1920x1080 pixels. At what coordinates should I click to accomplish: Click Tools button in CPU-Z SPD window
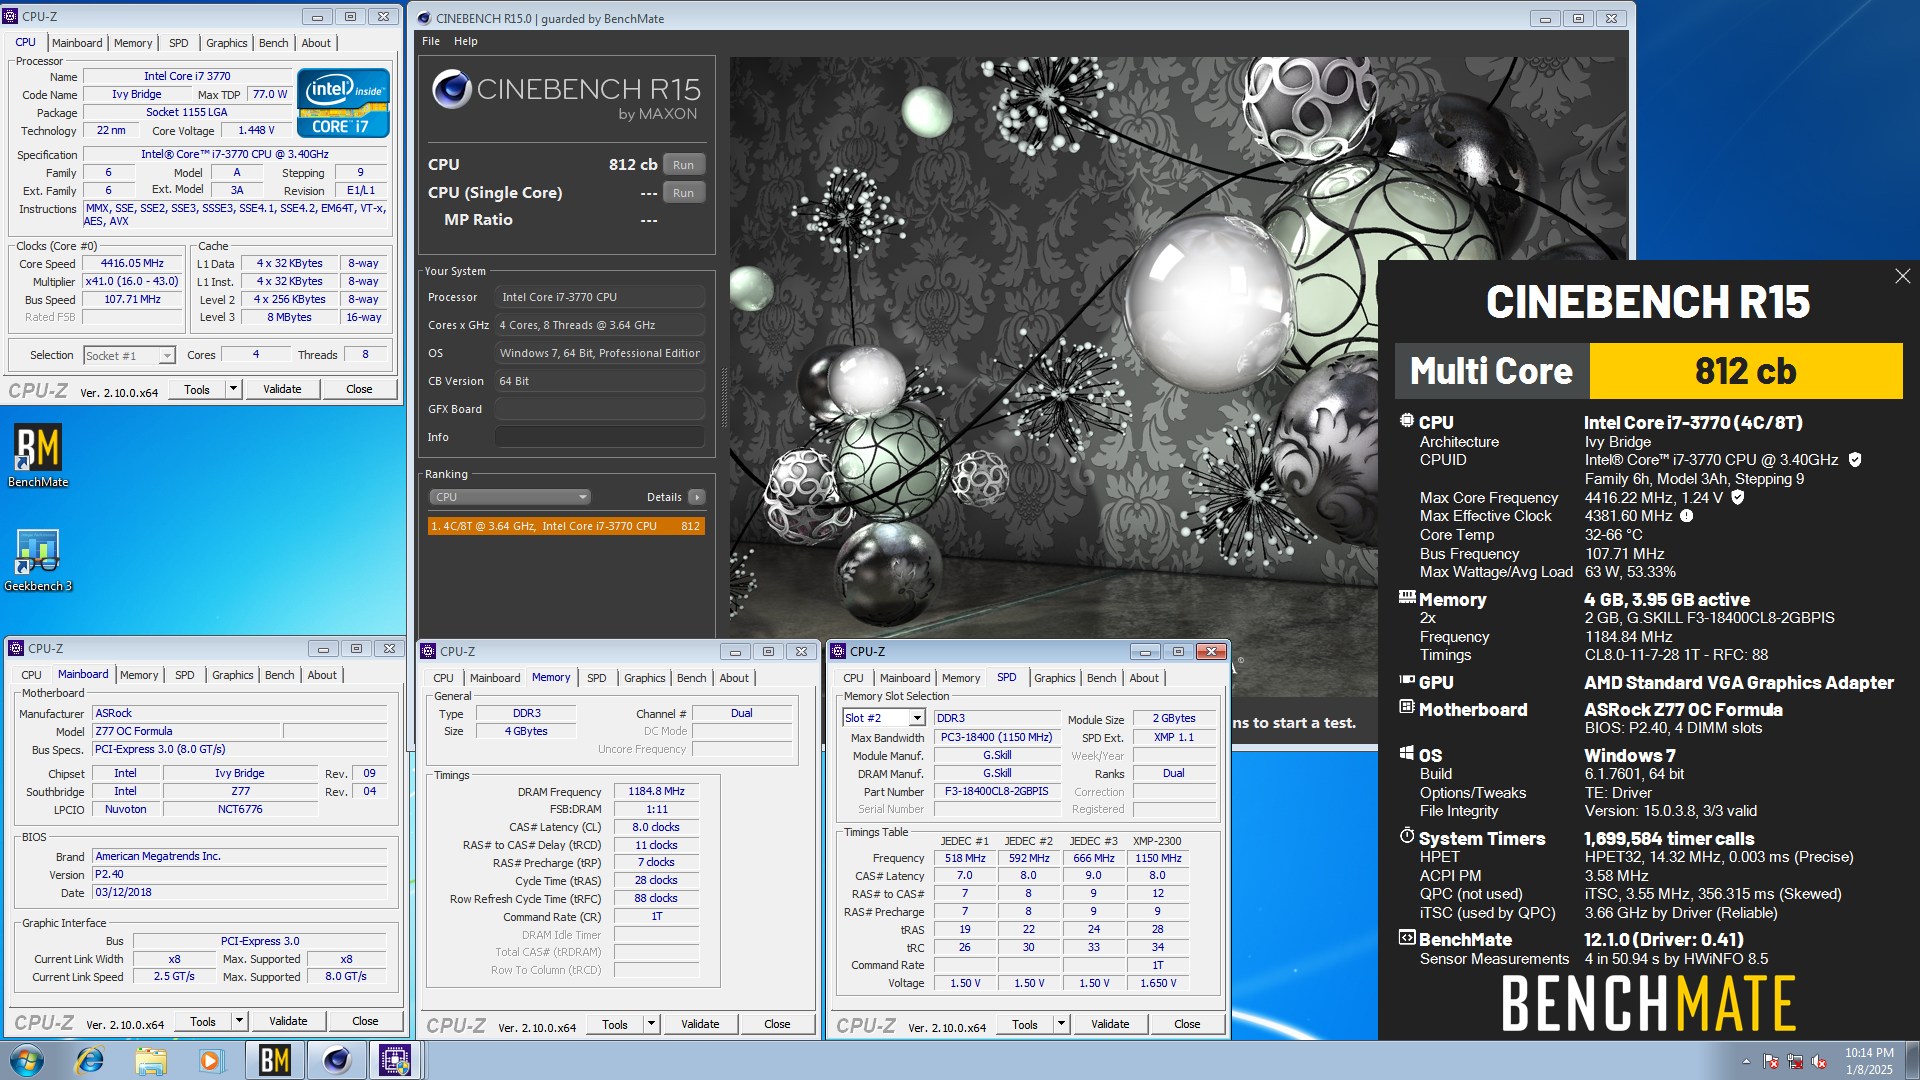click(x=1025, y=1024)
